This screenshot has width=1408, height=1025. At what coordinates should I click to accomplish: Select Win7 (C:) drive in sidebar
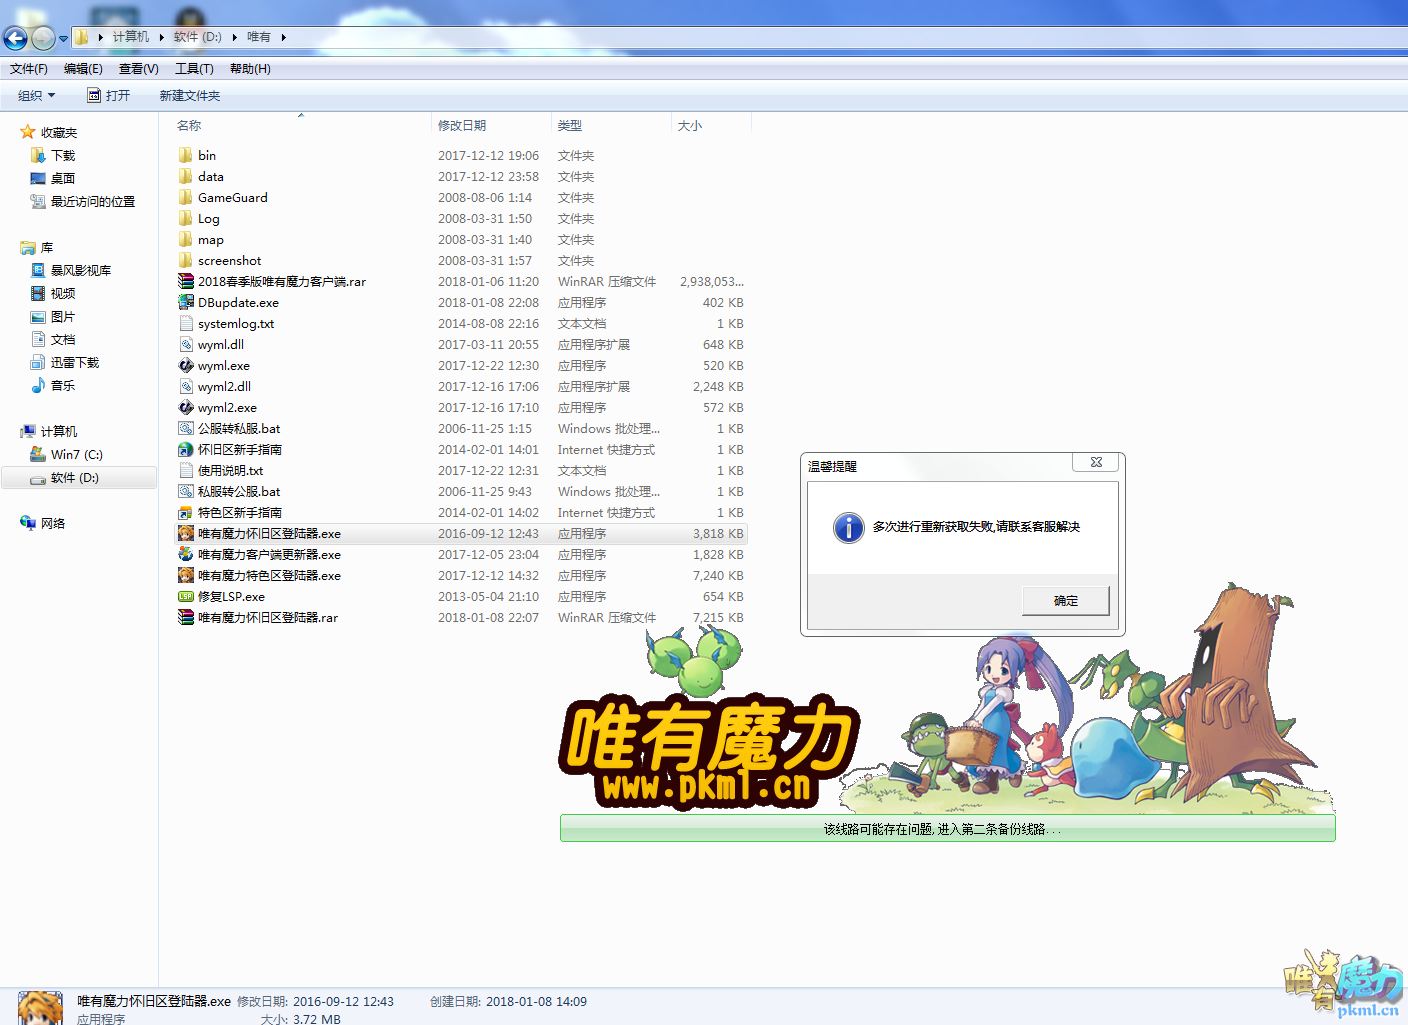(76, 455)
